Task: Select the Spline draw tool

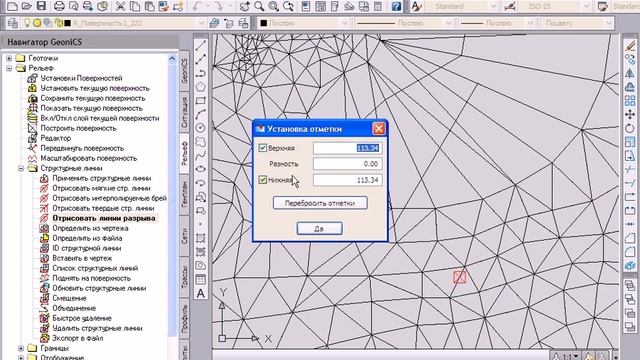Action: point(200,156)
